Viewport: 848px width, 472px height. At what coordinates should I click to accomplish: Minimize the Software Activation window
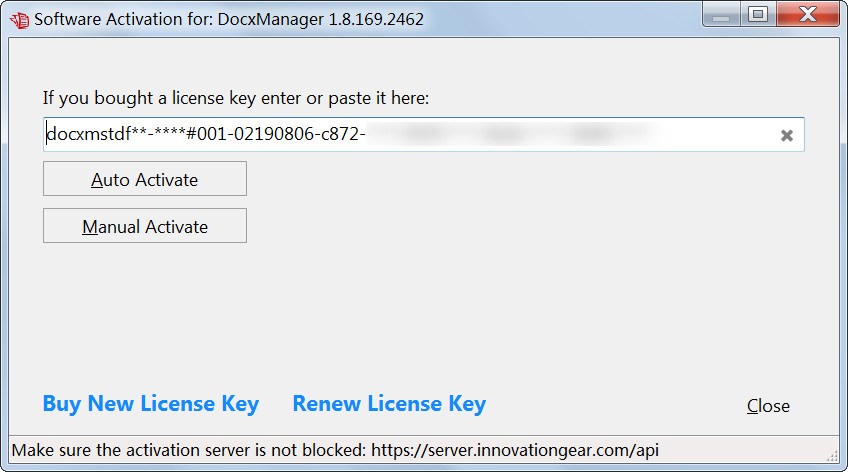[x=721, y=14]
